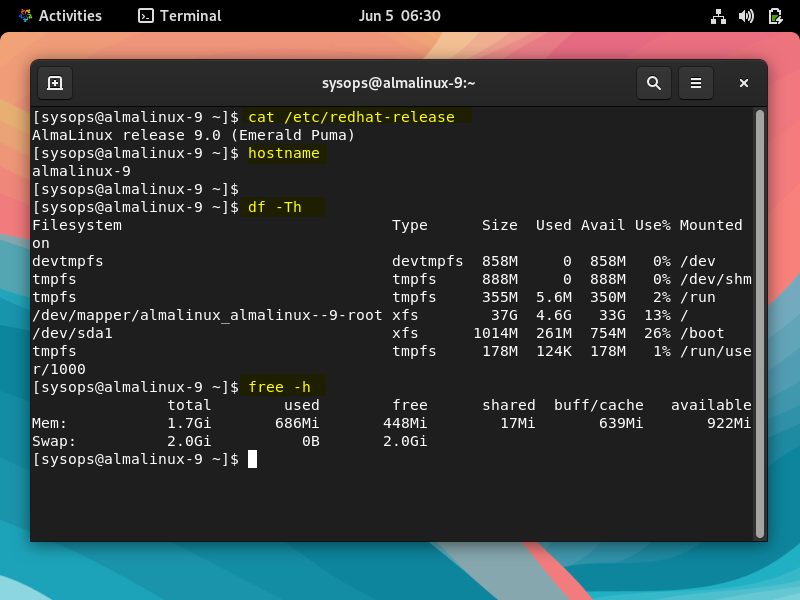This screenshot has width=800, height=600.
Task: Click the 922Mi available memory value
Action: click(729, 423)
